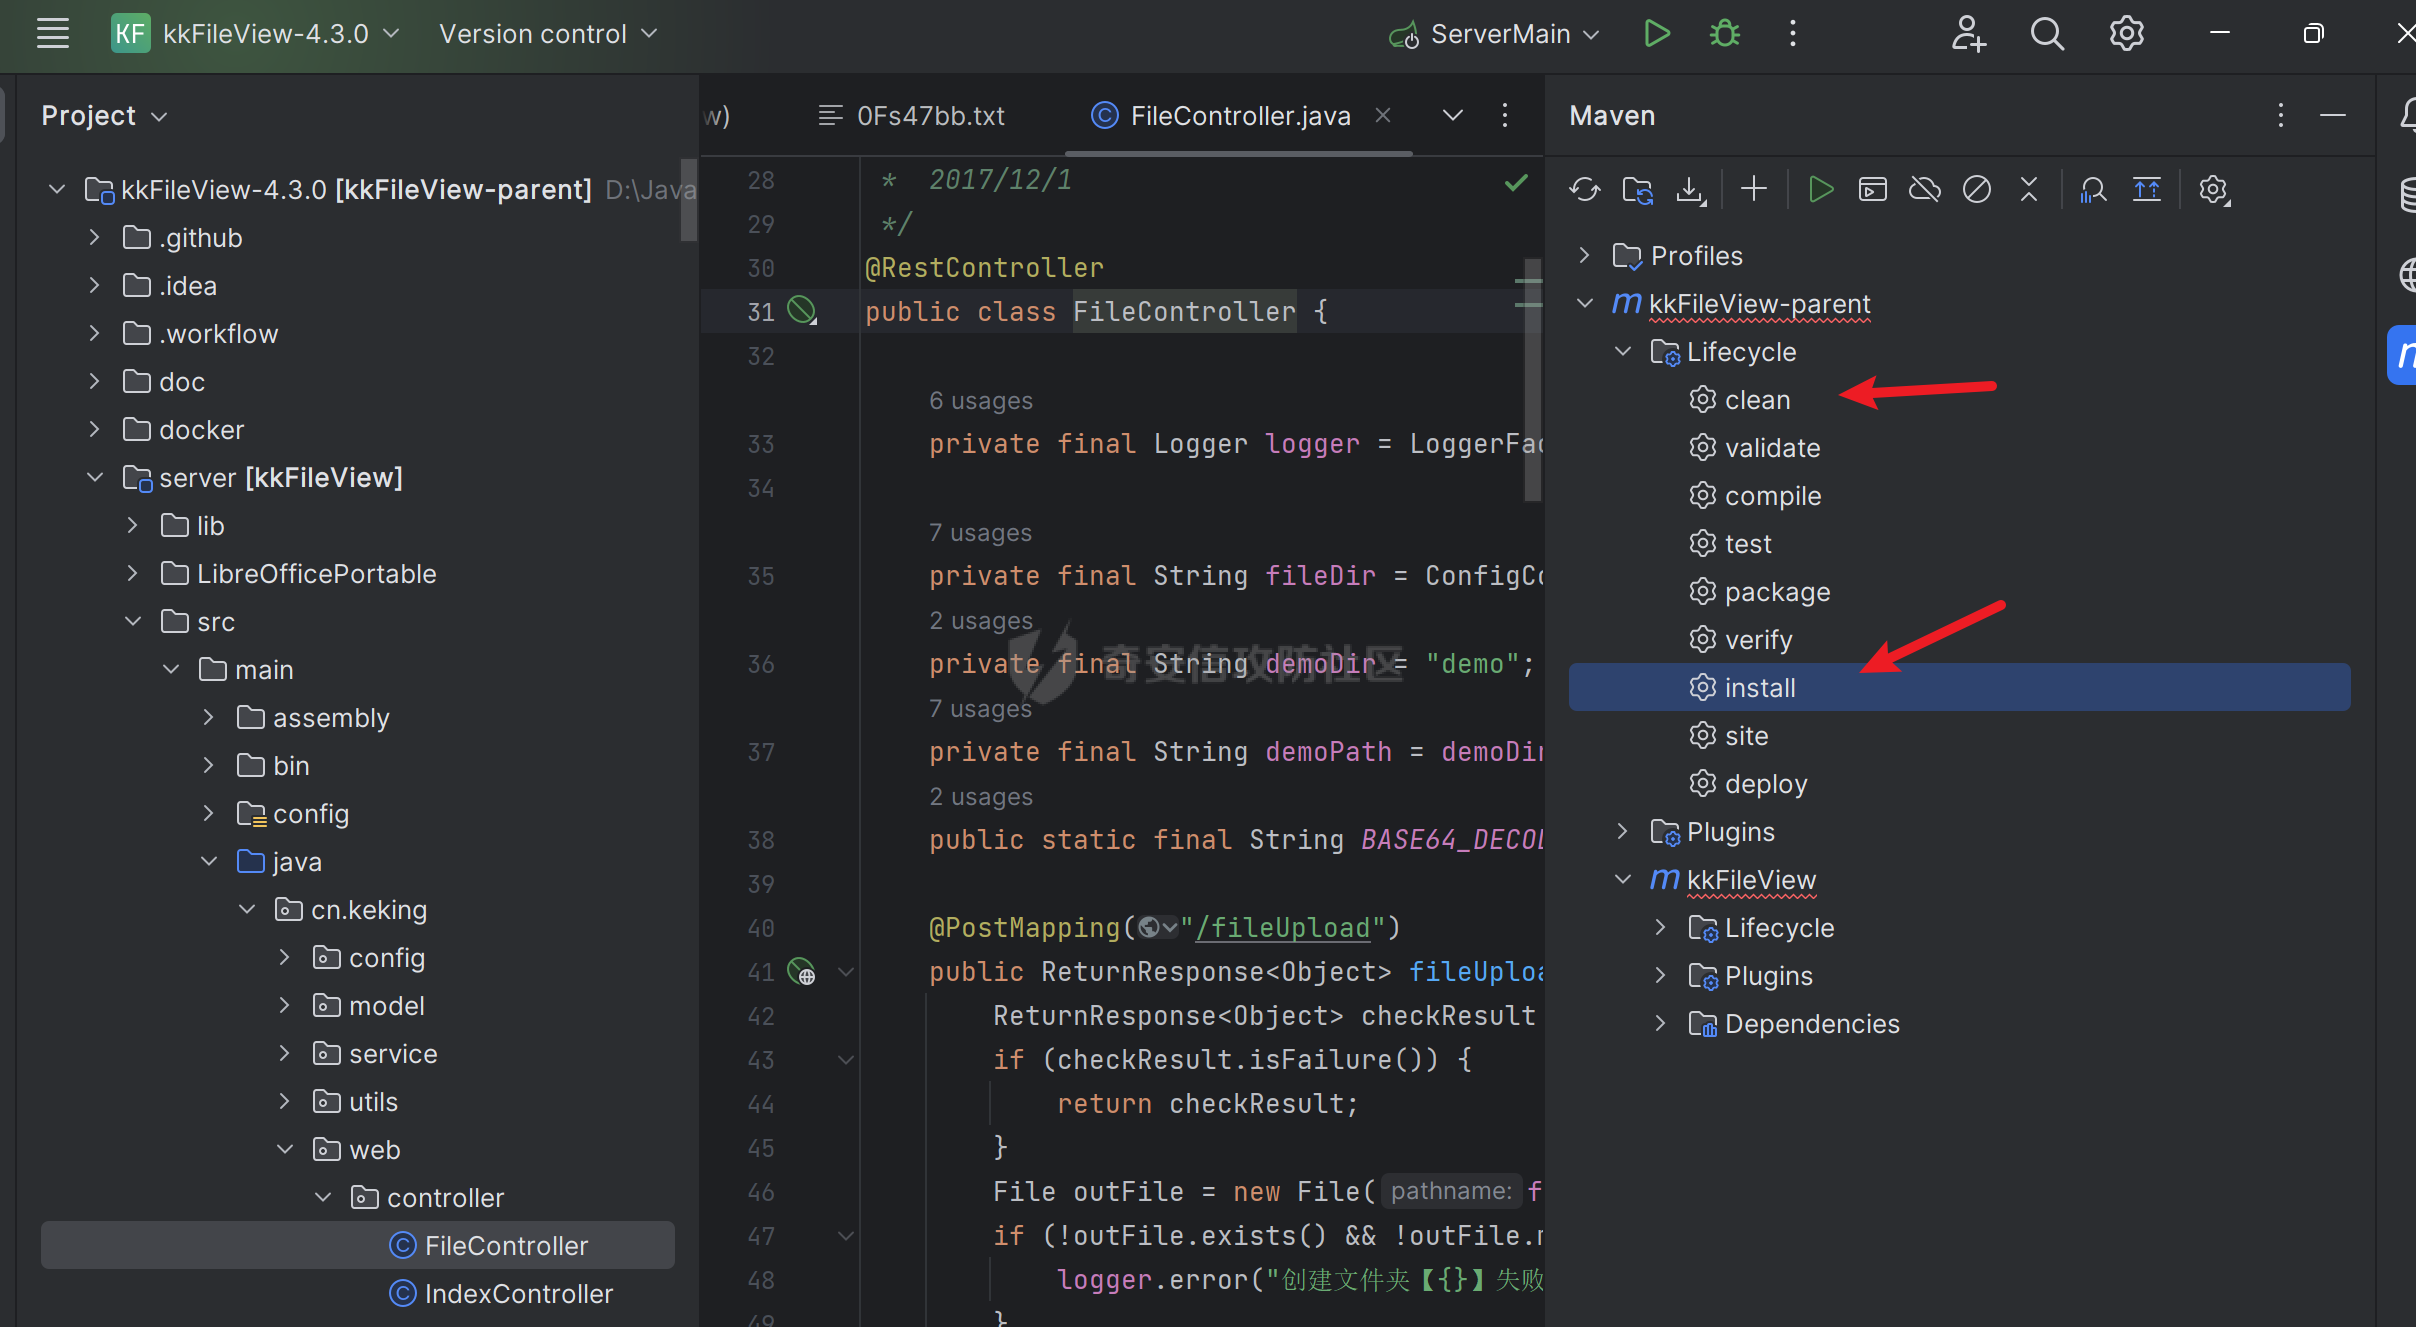This screenshot has width=2416, height=1327.
Task: Download sources and documentation in Maven
Action: [1691, 189]
